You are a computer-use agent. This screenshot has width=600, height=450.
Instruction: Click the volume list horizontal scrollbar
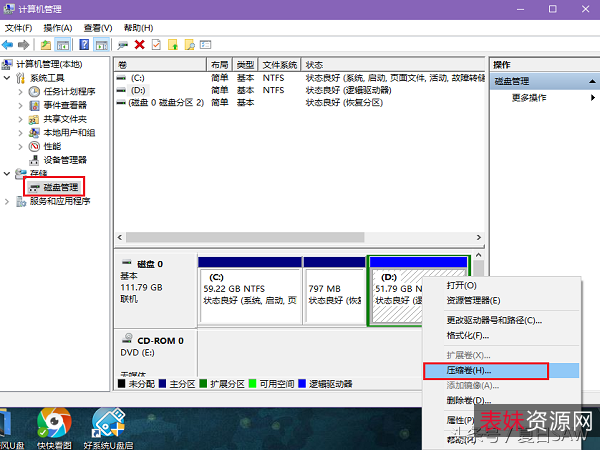pos(245,238)
